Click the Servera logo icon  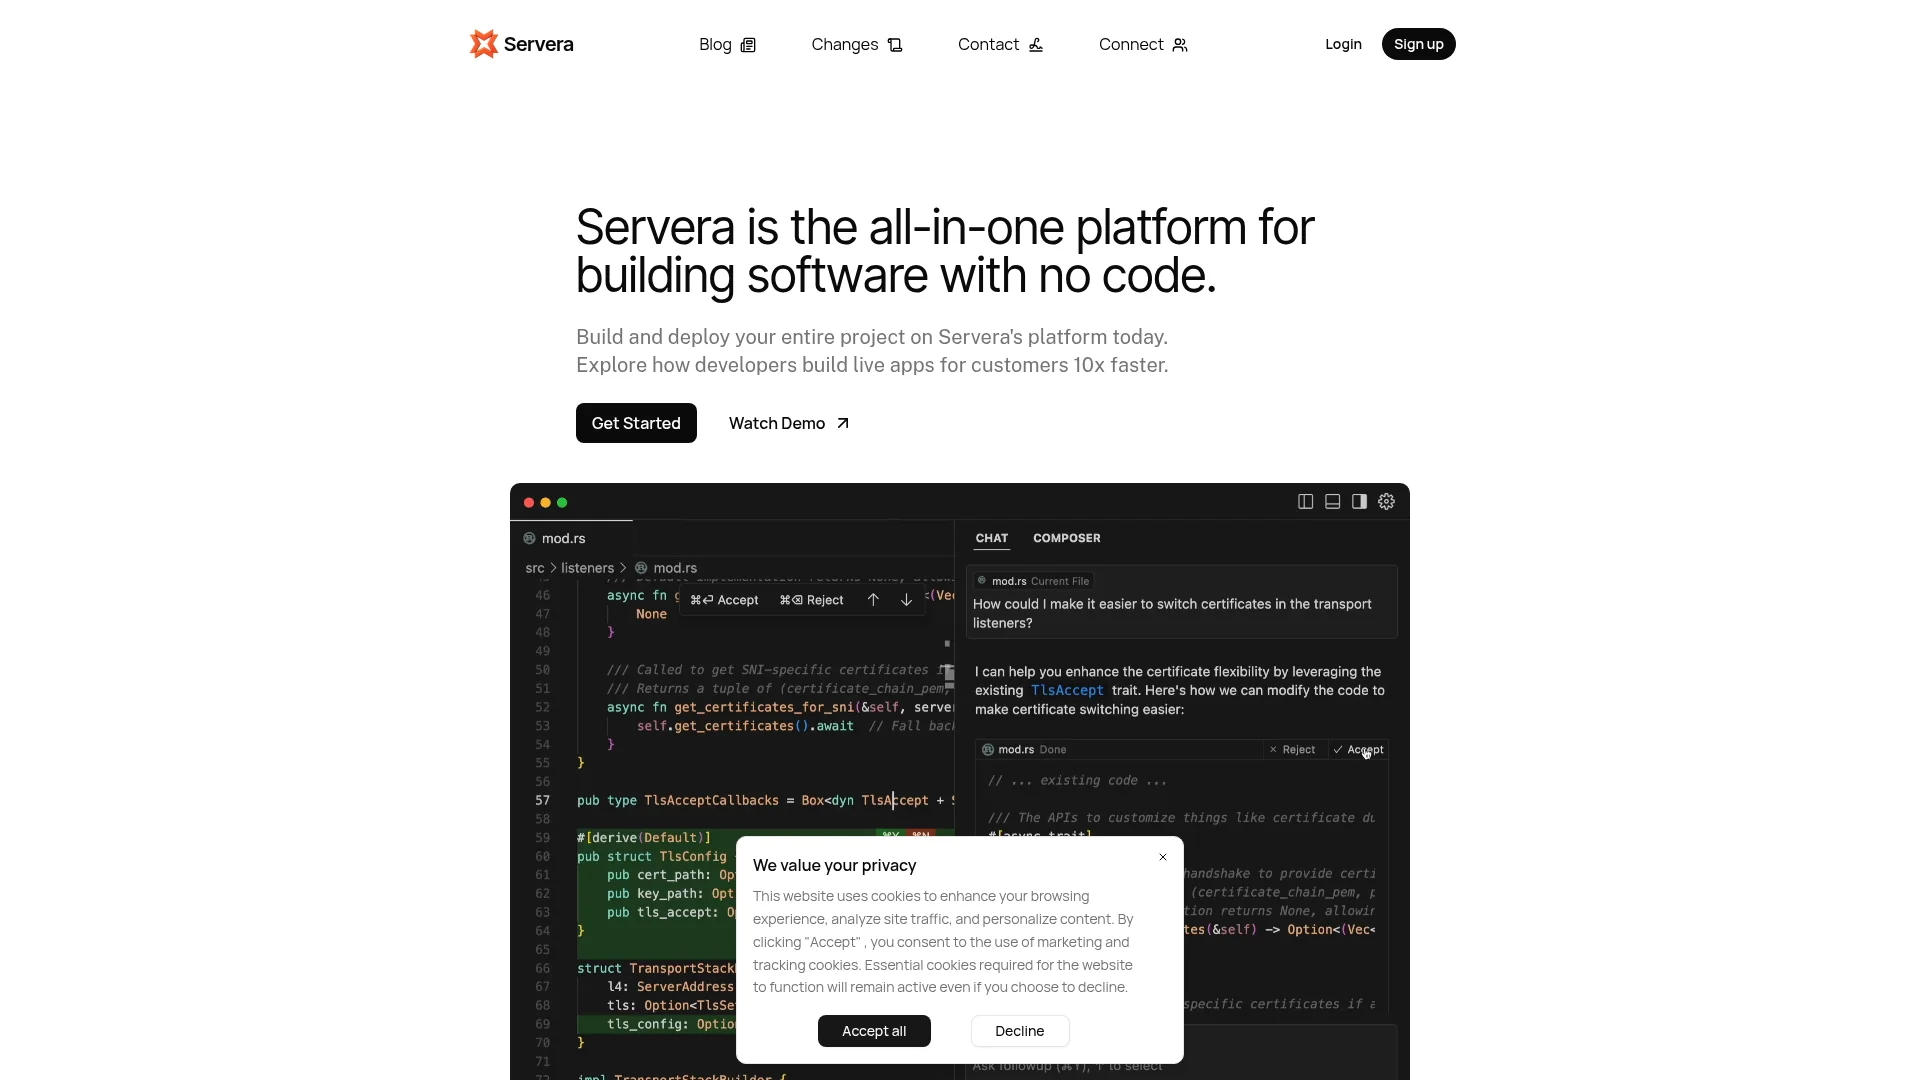tap(484, 44)
